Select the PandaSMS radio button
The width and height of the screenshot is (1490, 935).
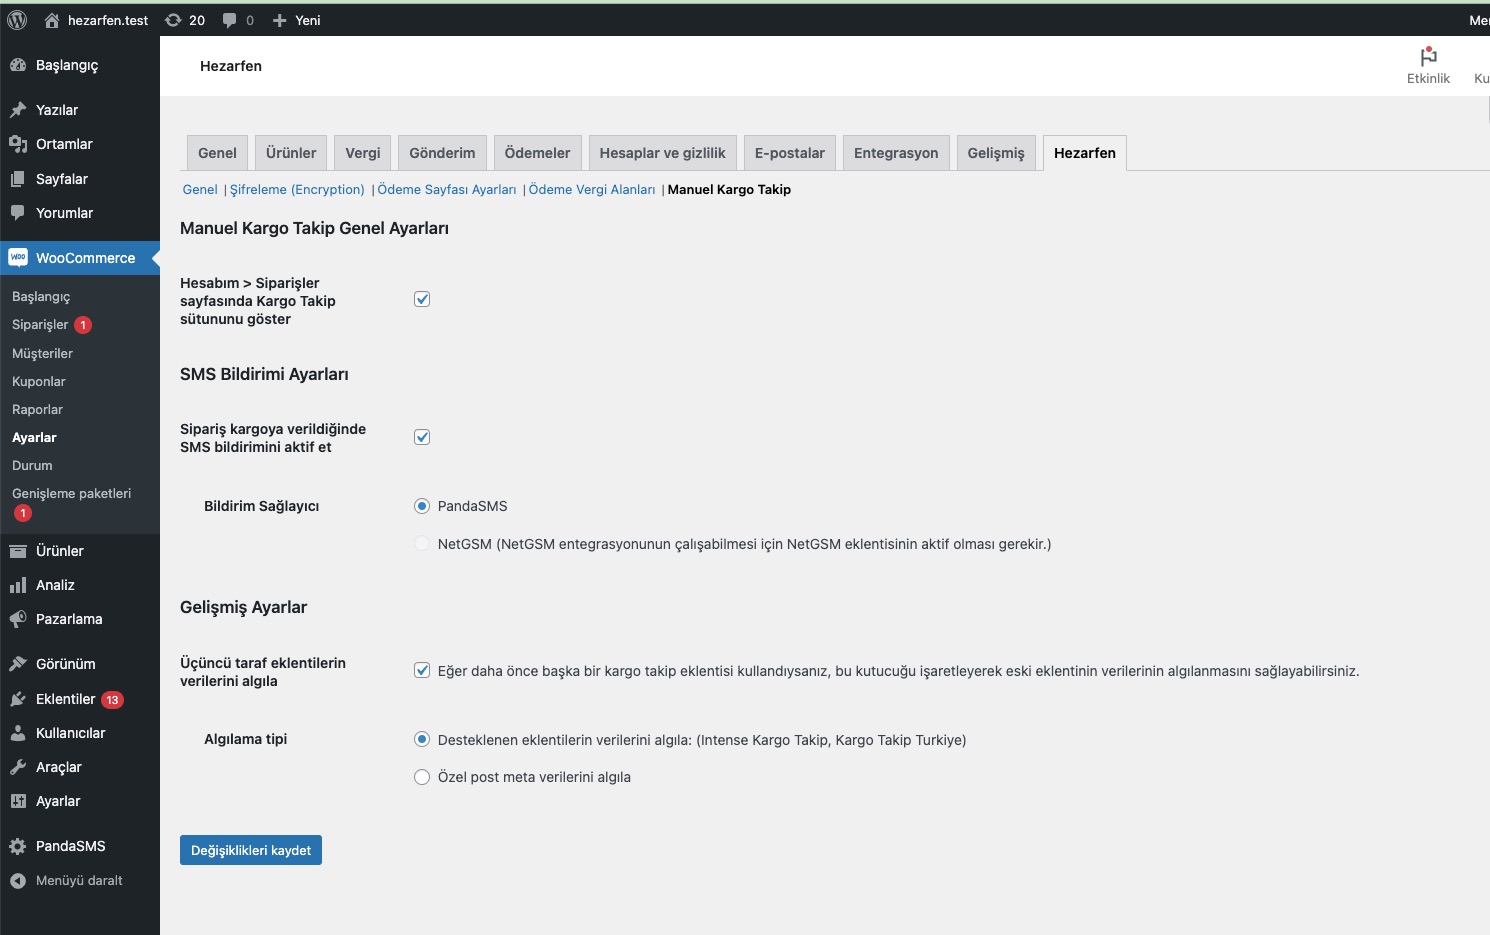[x=422, y=506]
